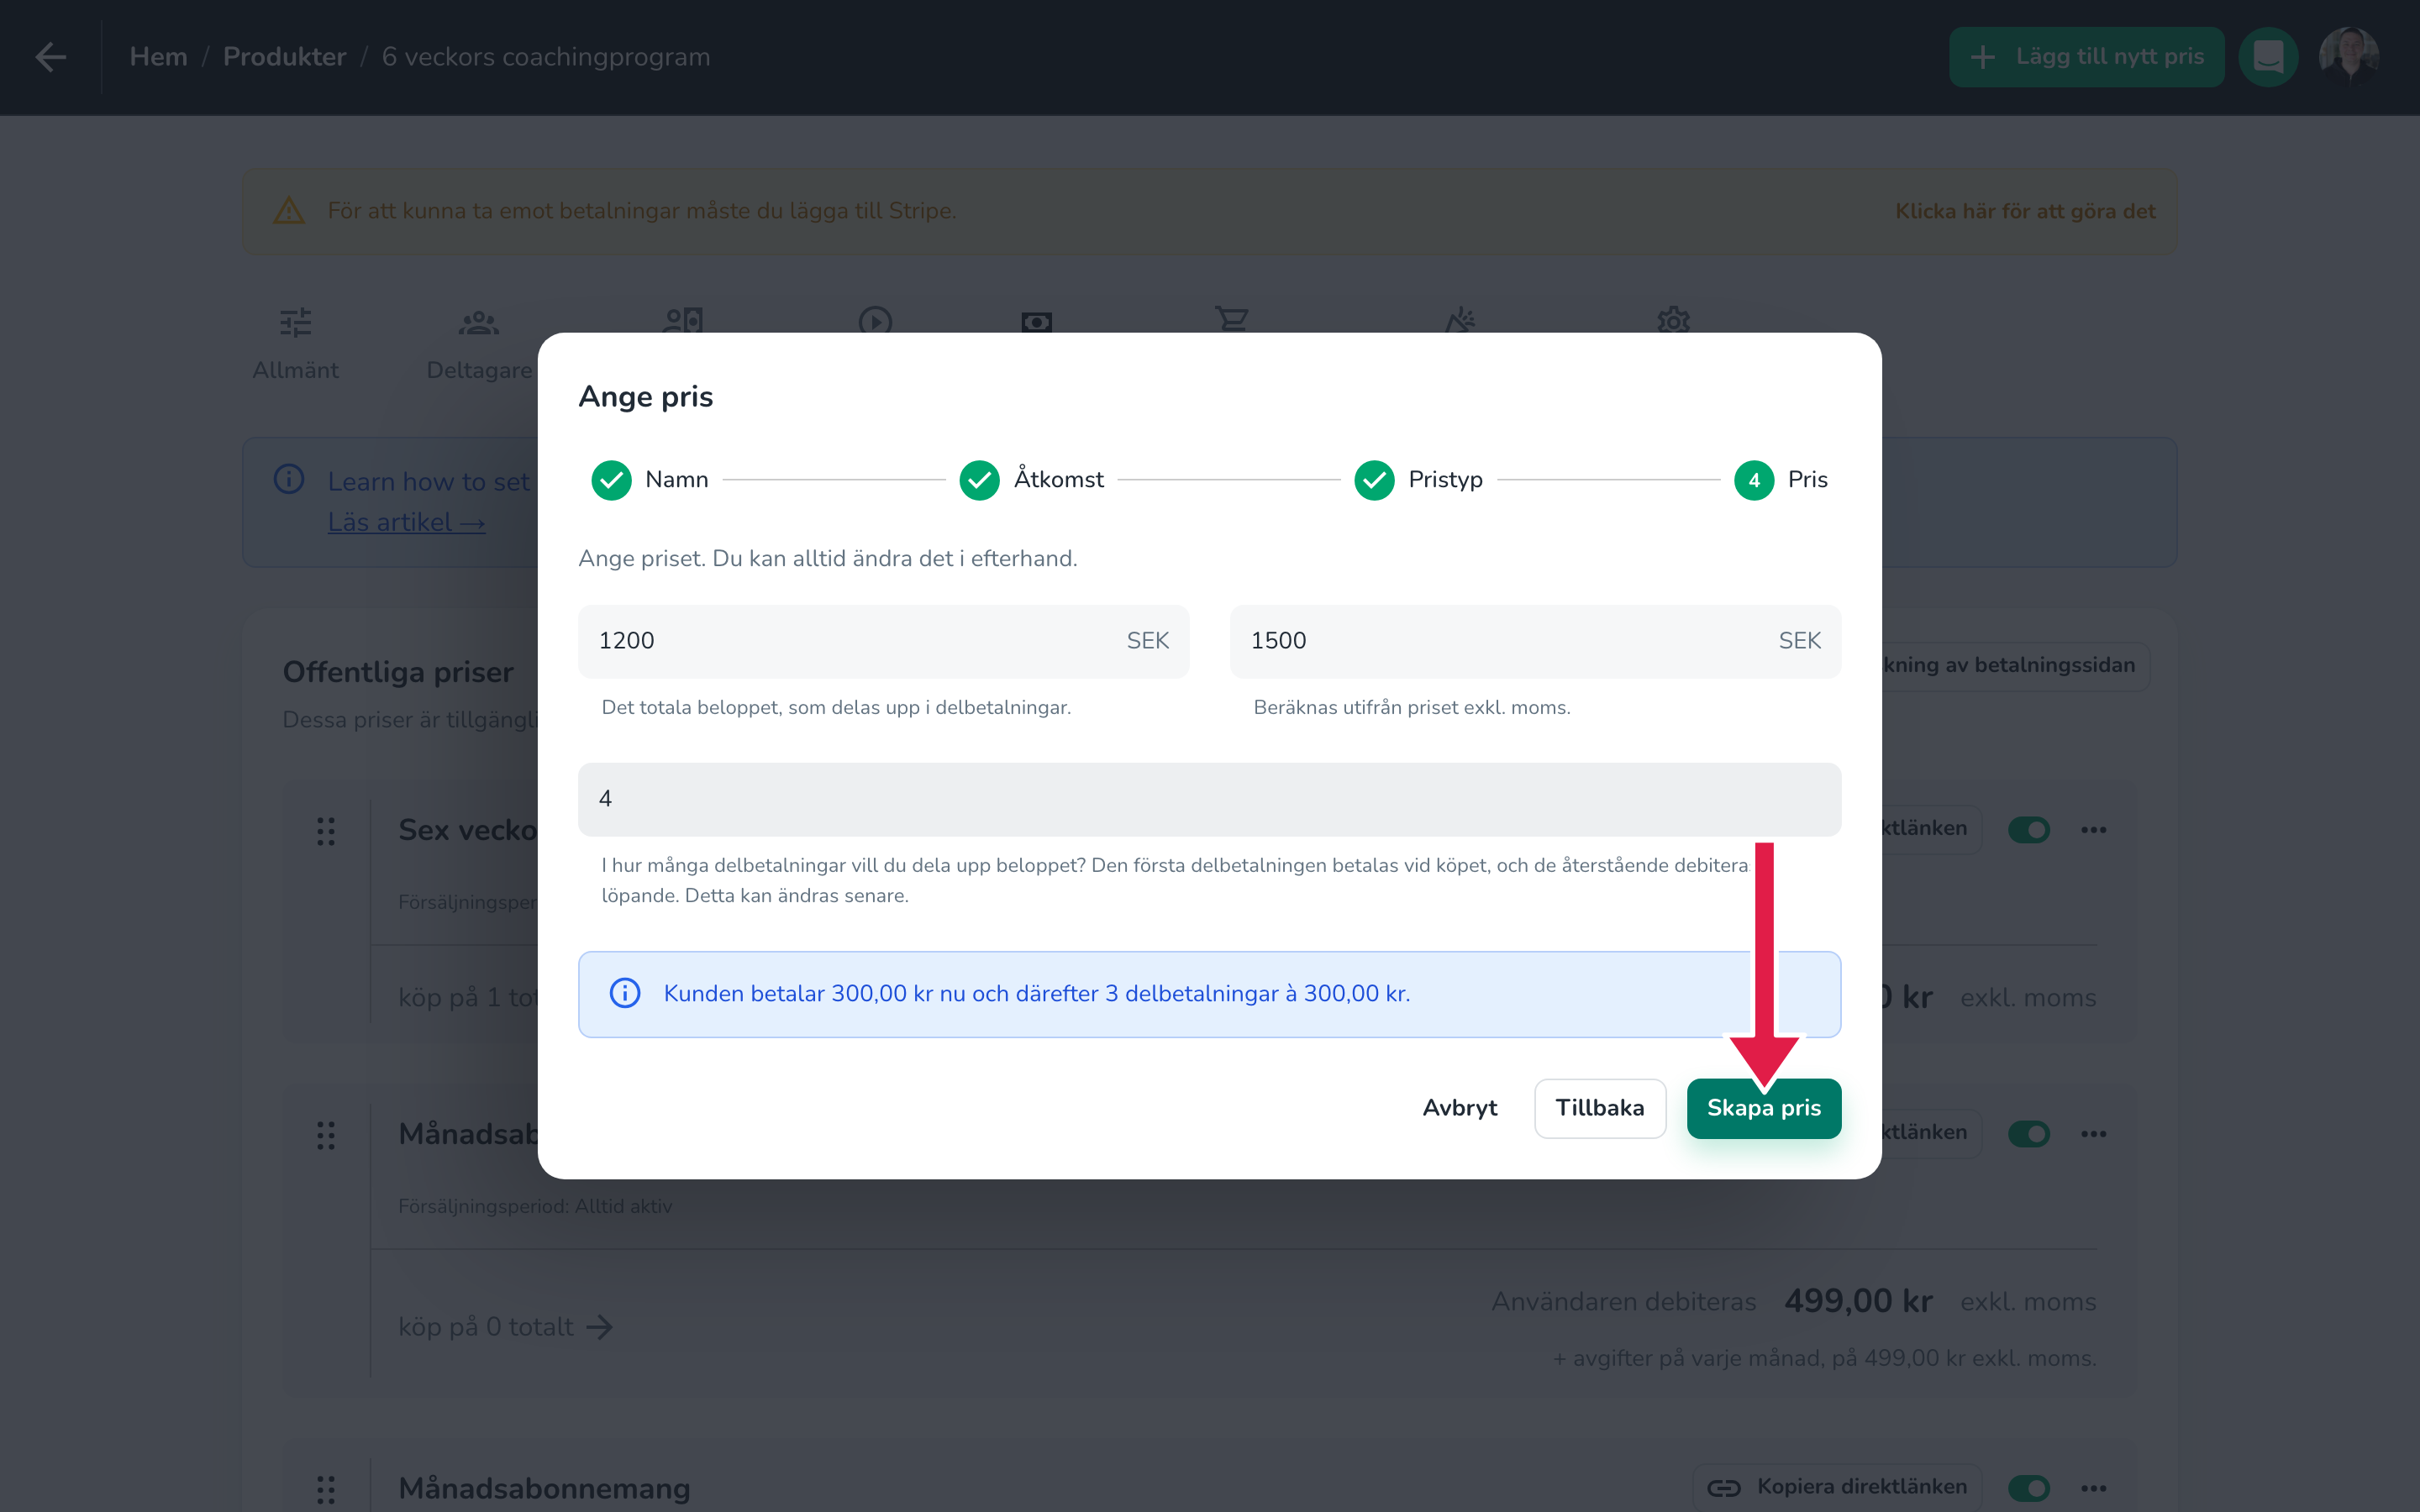This screenshot has width=2420, height=1512.
Task: Open Läs artikel link
Action: (406, 522)
